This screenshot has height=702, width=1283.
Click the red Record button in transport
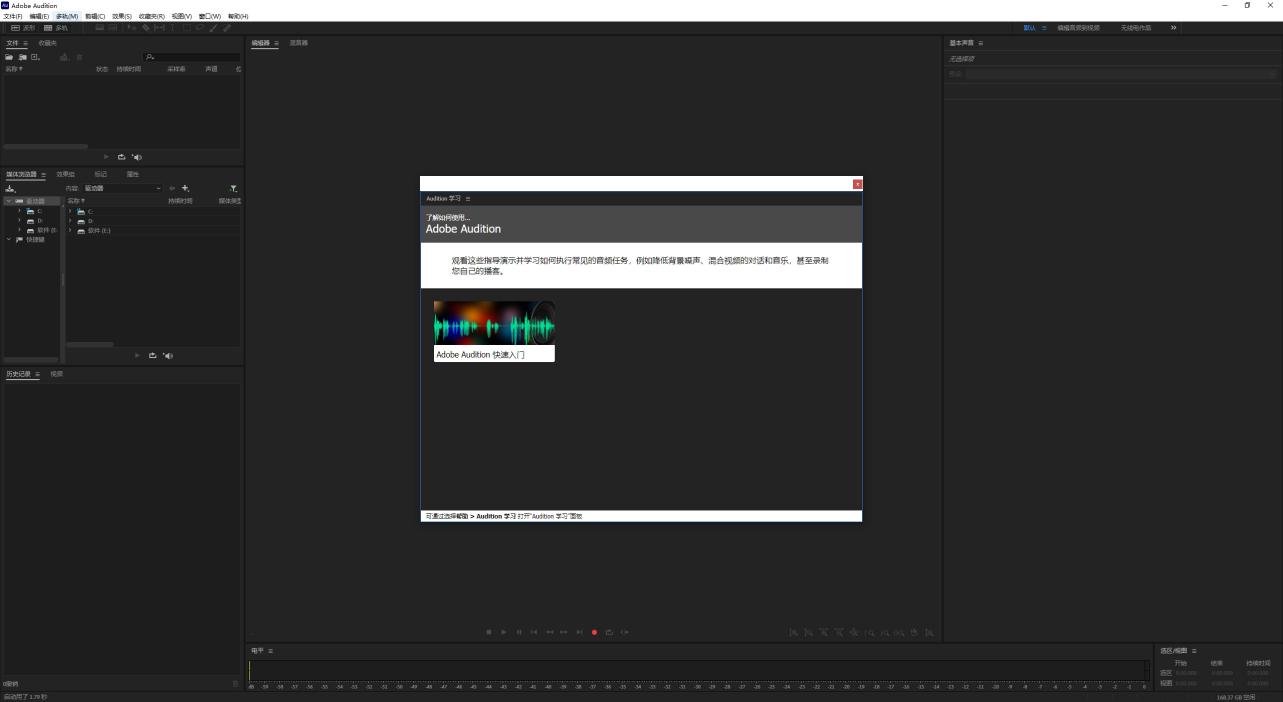tap(594, 632)
